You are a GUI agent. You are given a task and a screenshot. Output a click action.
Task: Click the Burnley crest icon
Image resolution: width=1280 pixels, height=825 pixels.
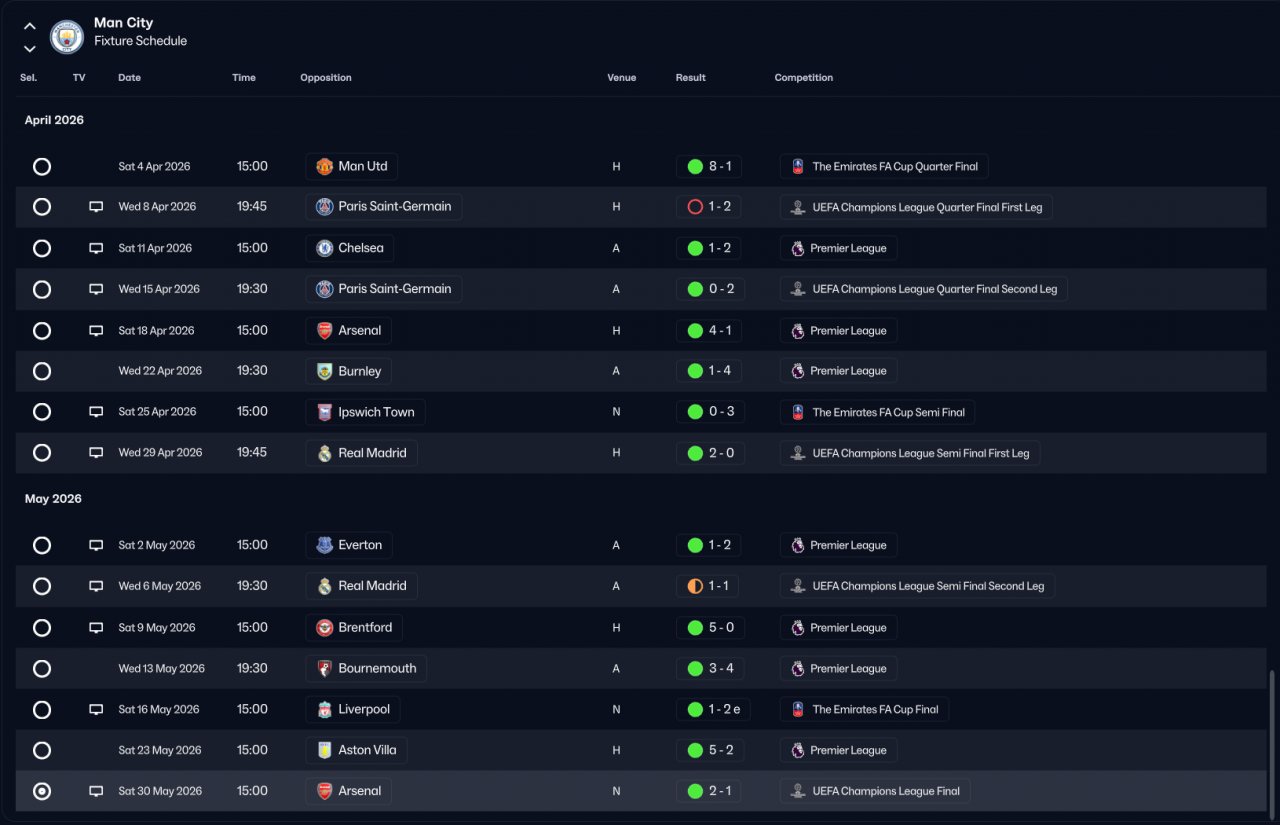point(324,371)
